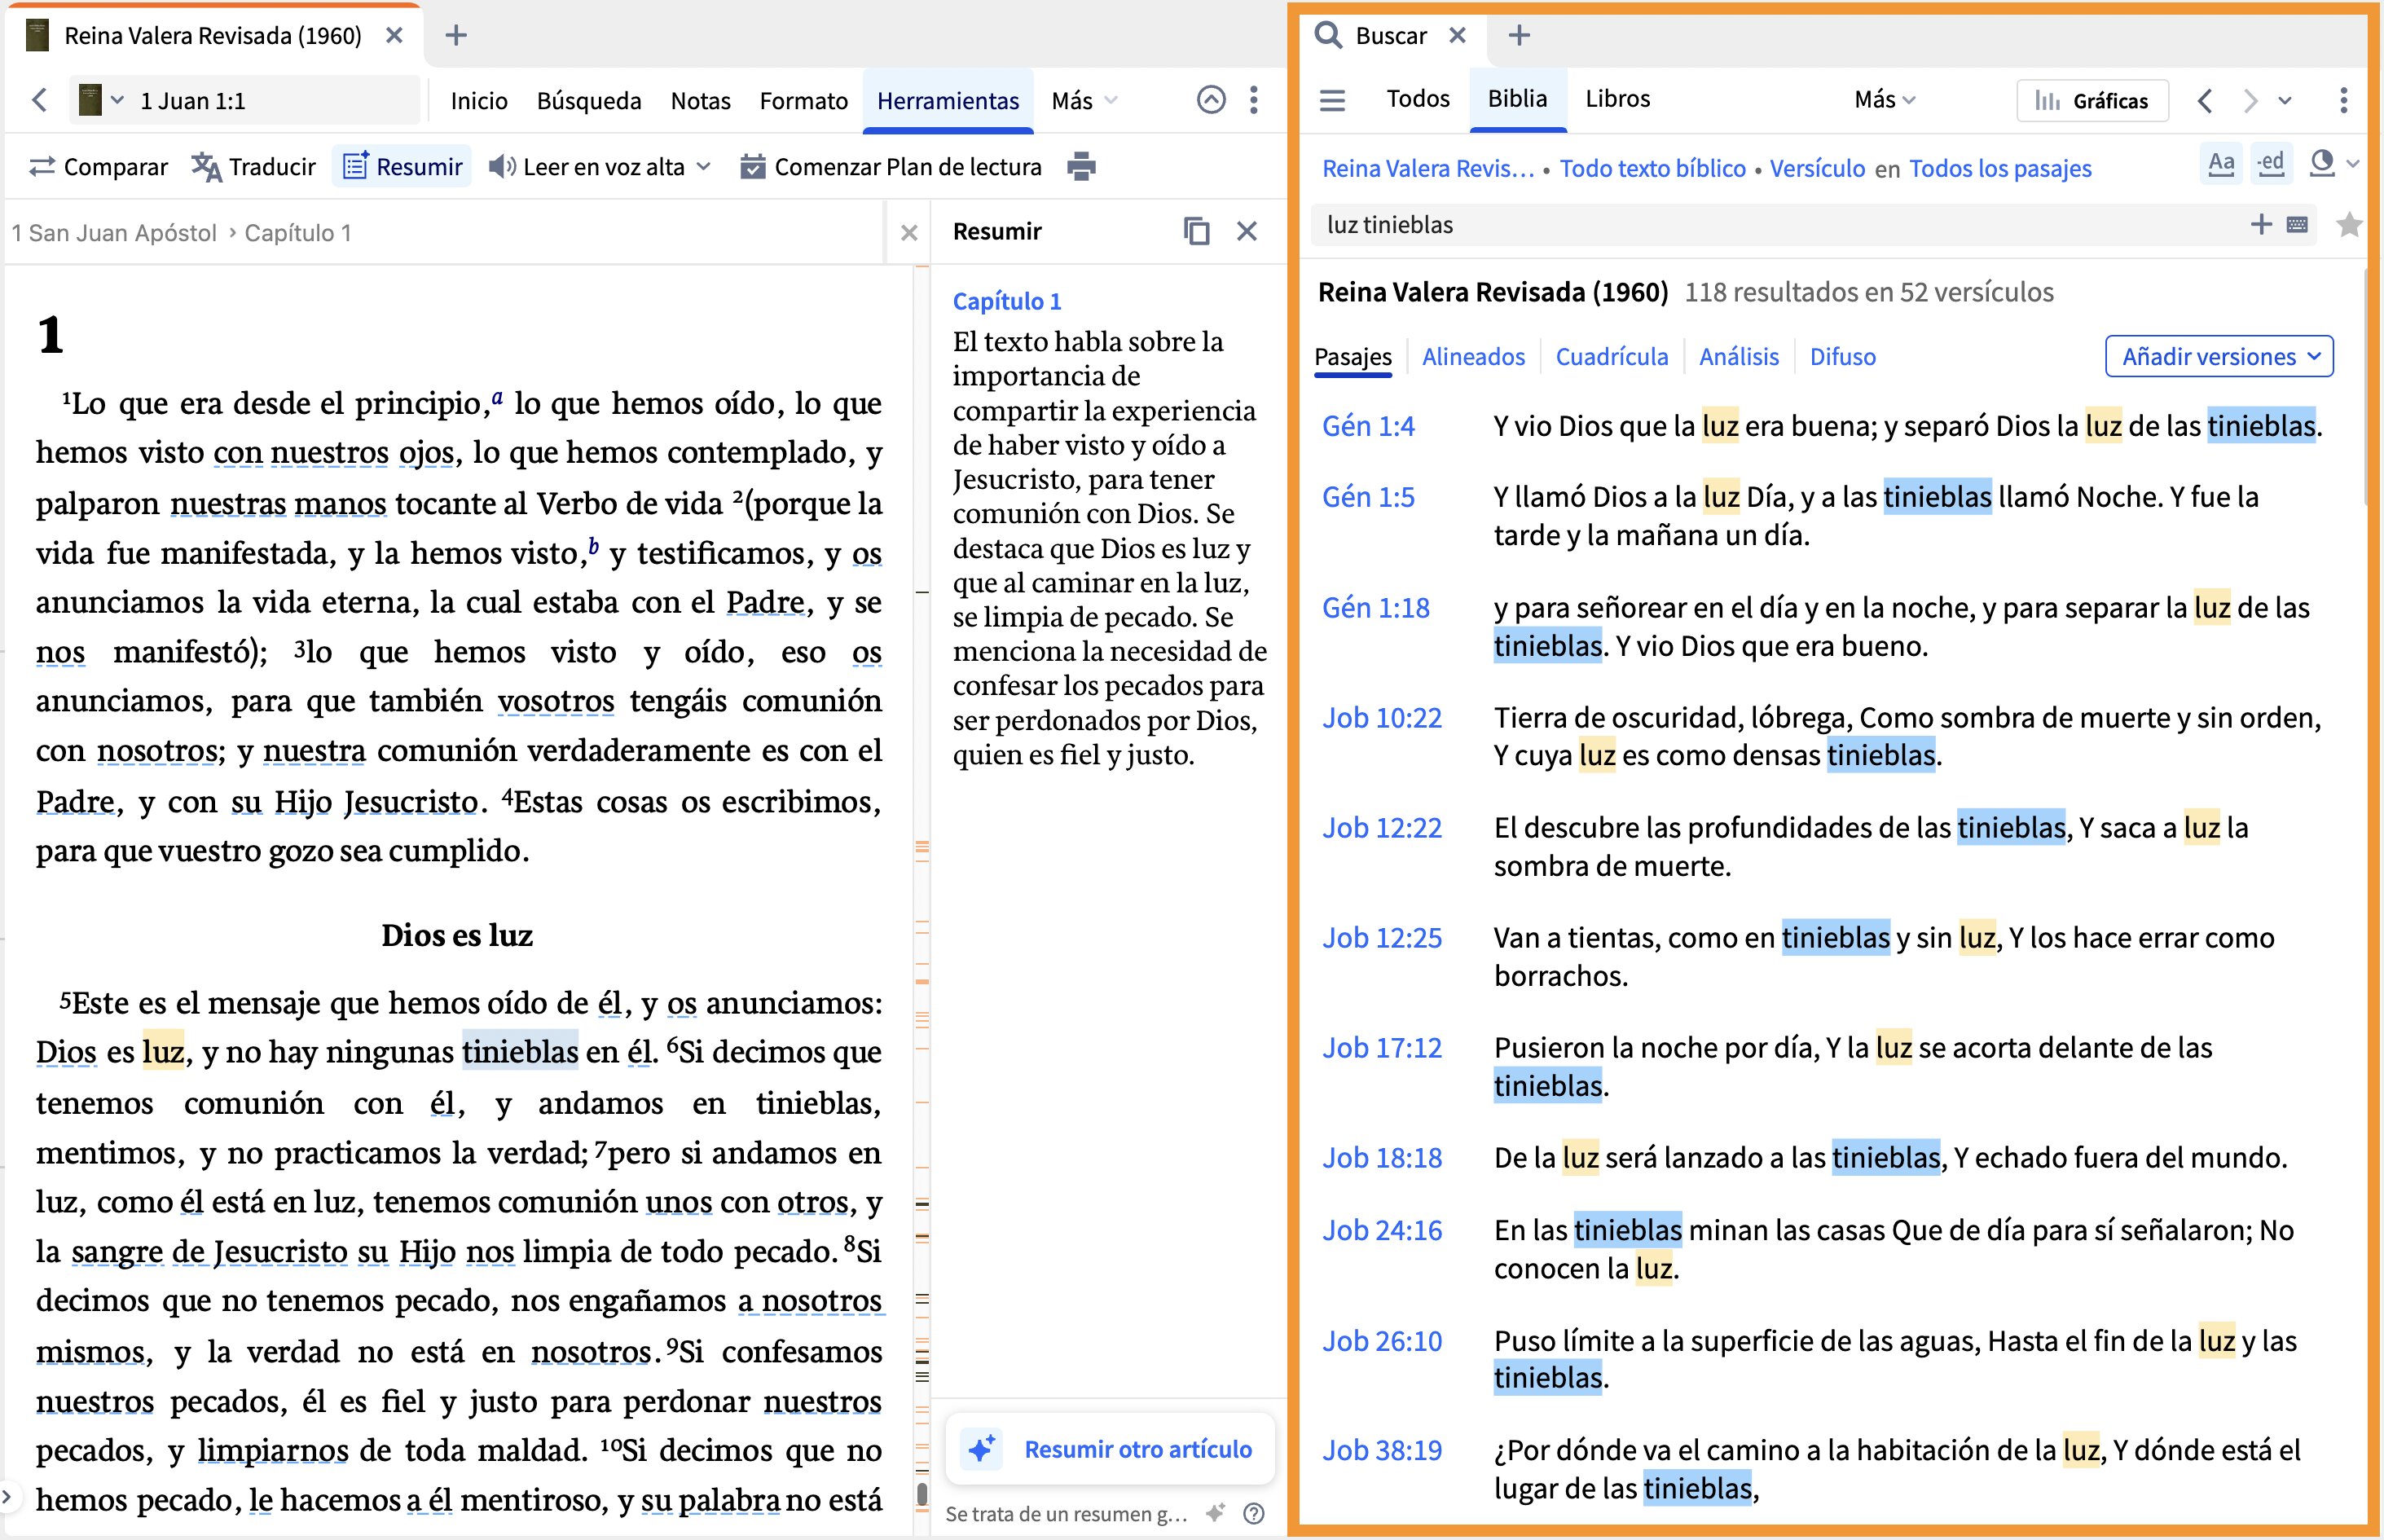Click the plus icon in search field
The height and width of the screenshot is (1540, 2384).
(x=2261, y=224)
